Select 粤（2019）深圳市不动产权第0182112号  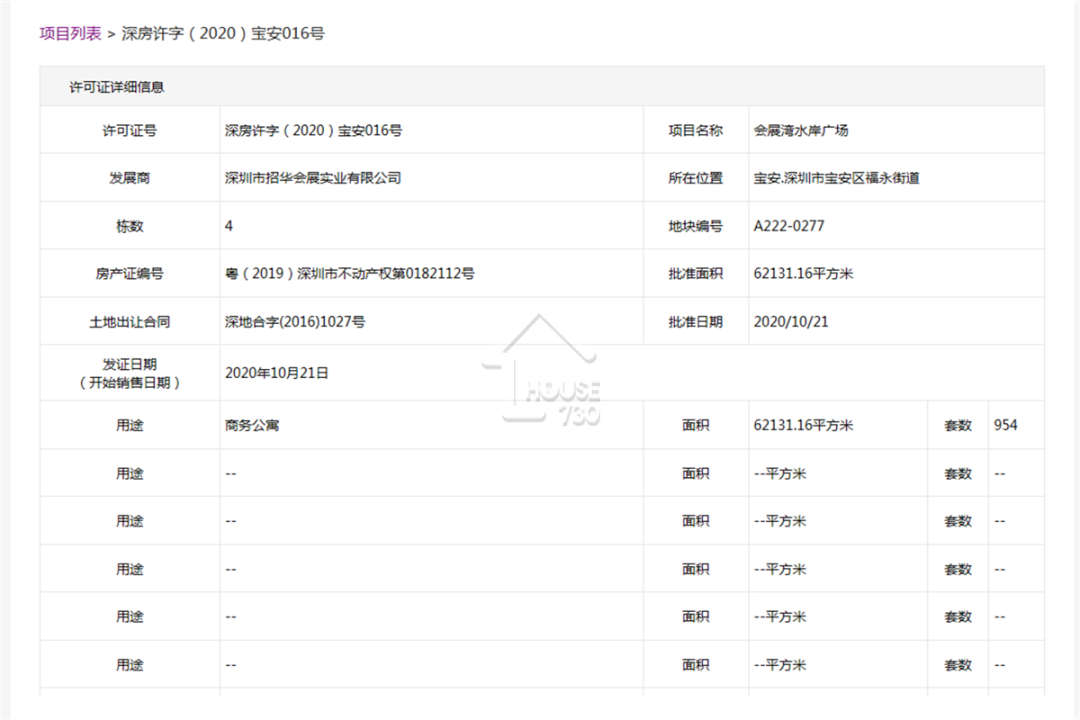[x=349, y=274]
